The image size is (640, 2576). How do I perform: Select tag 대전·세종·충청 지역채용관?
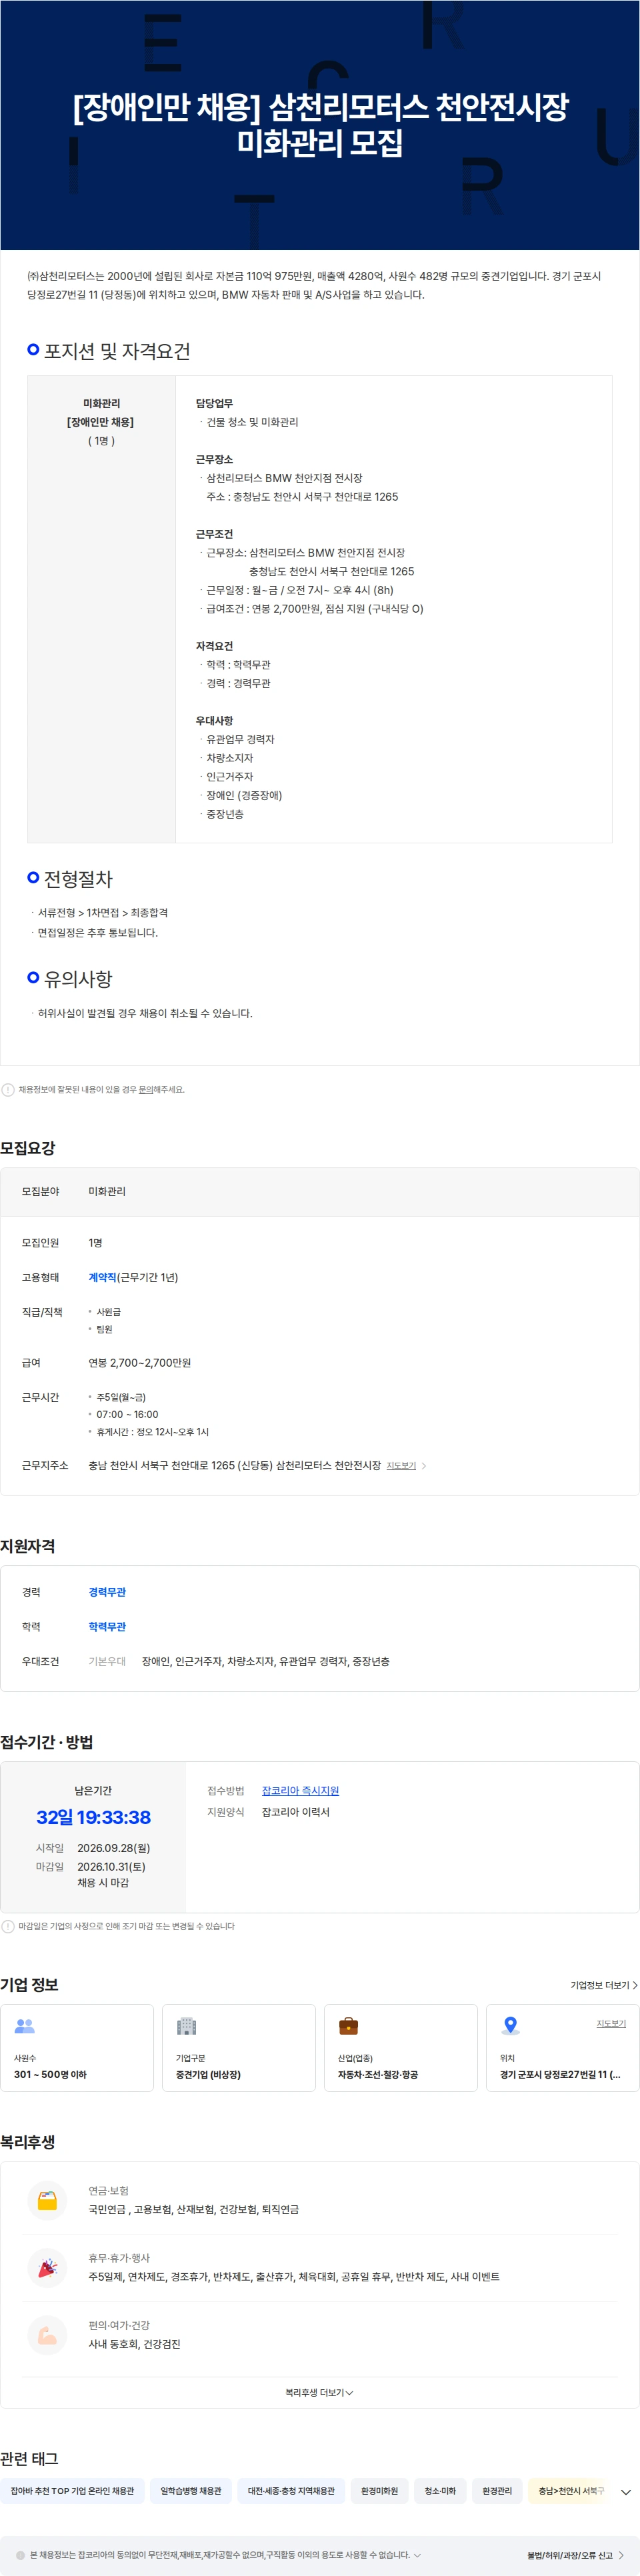tap(291, 2490)
